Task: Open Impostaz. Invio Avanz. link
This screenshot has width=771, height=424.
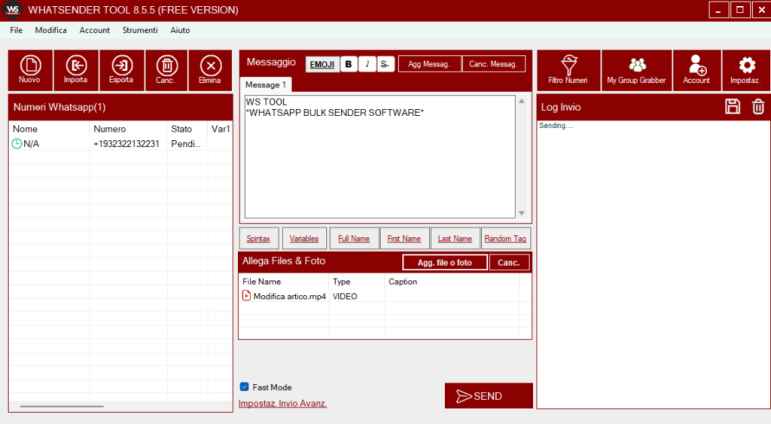Action: pyautogui.click(x=283, y=404)
